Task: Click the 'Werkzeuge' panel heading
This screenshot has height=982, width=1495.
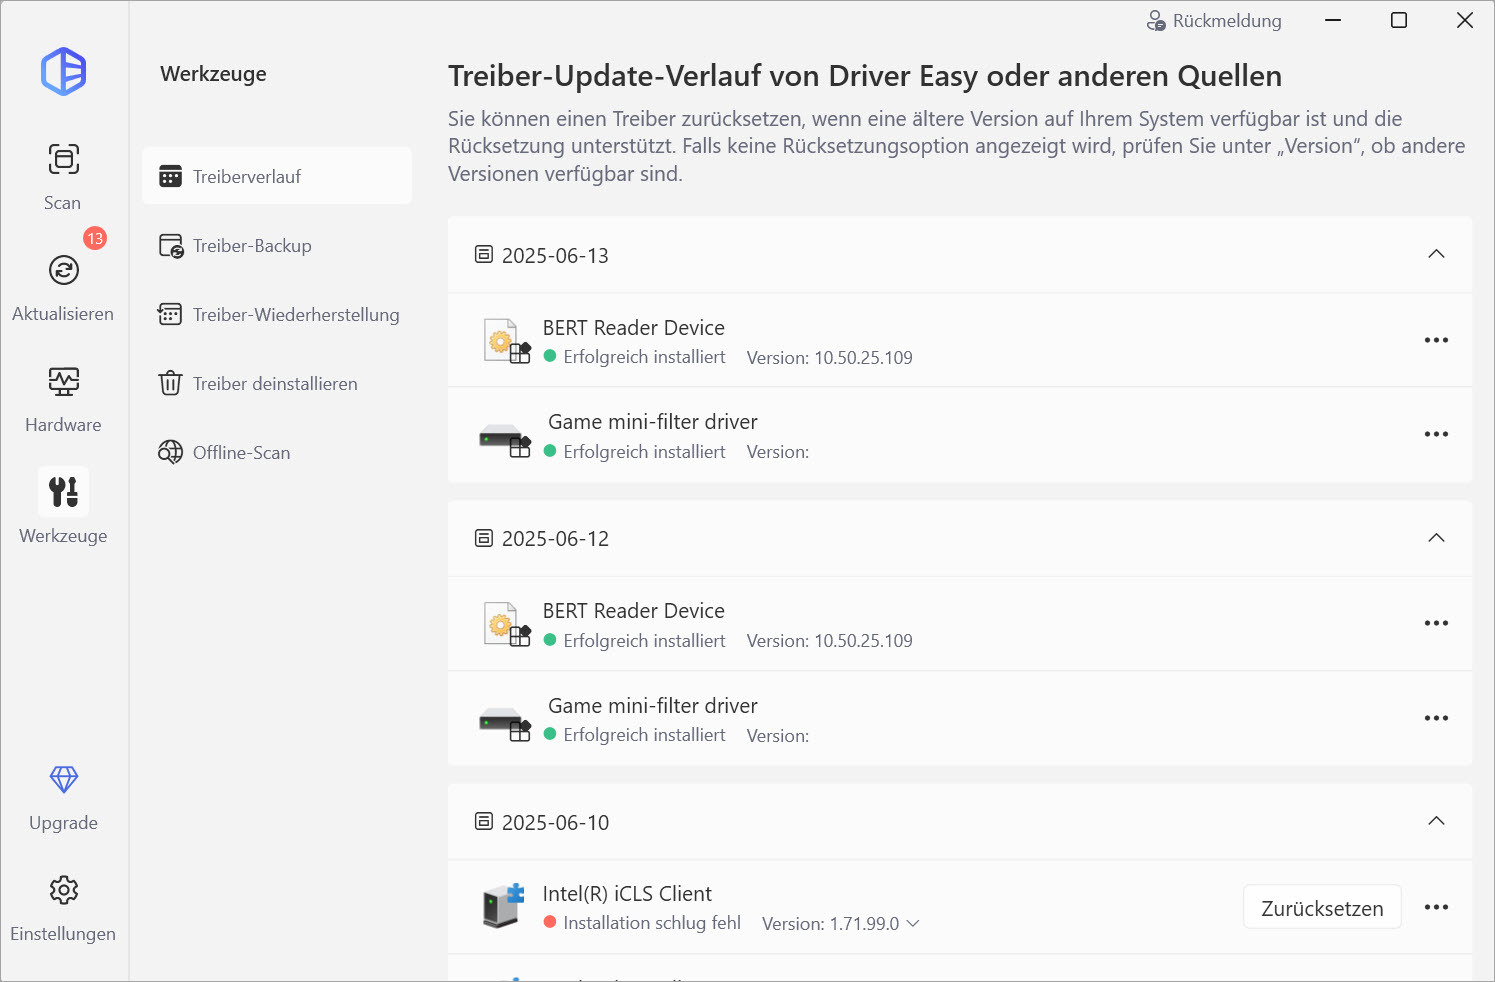Action: pos(213,74)
